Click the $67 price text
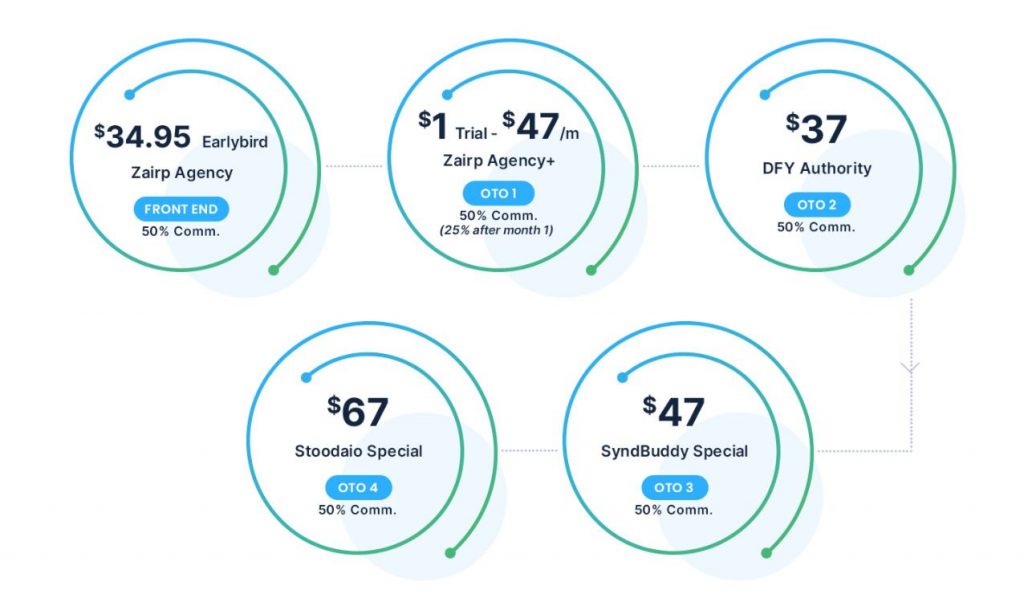 358,411
